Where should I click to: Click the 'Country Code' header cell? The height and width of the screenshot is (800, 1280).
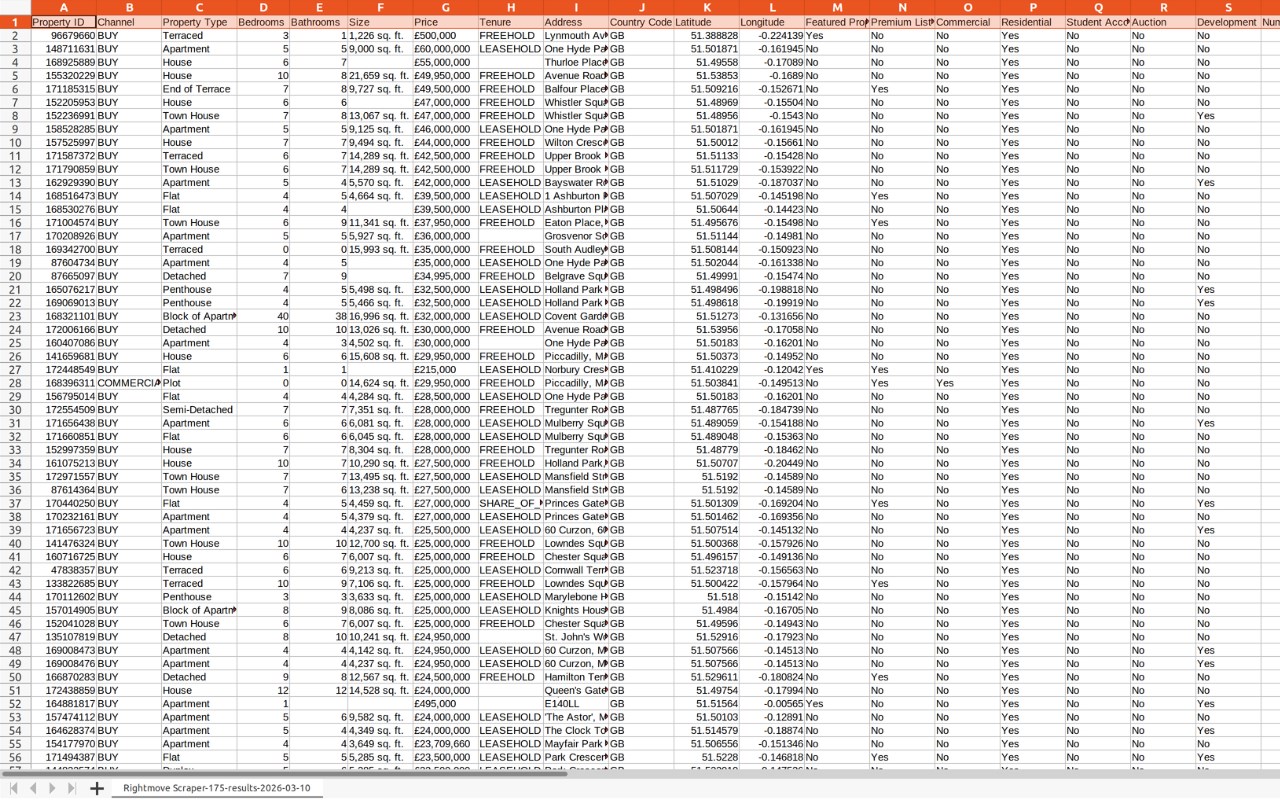(641, 22)
